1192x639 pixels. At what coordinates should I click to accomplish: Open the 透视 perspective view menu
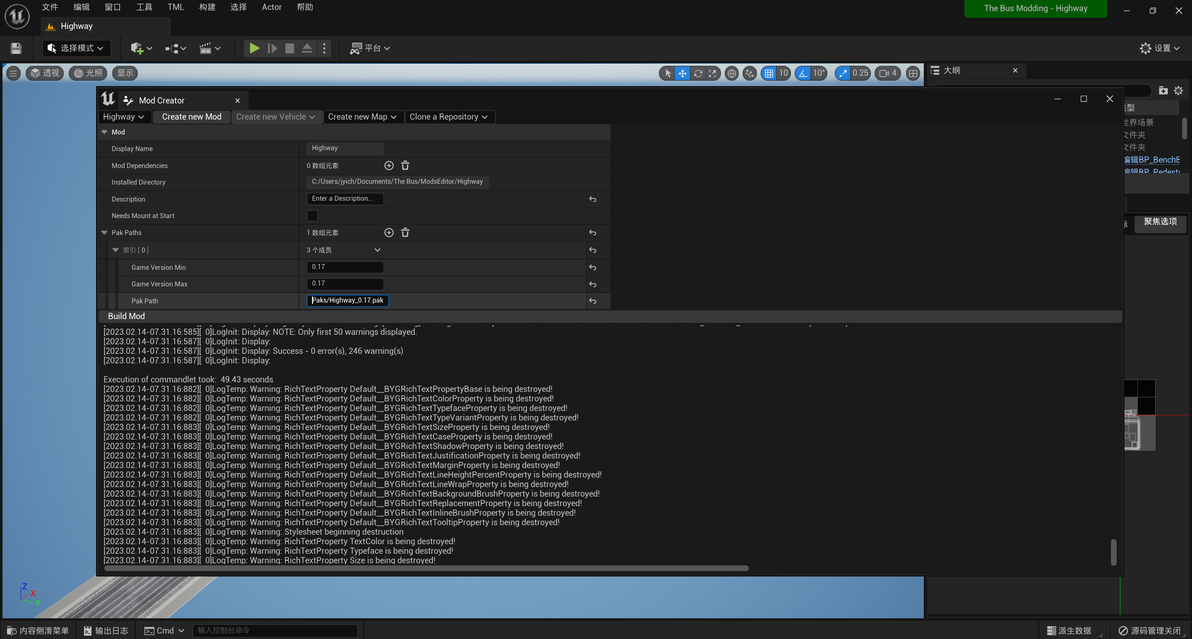pos(45,73)
